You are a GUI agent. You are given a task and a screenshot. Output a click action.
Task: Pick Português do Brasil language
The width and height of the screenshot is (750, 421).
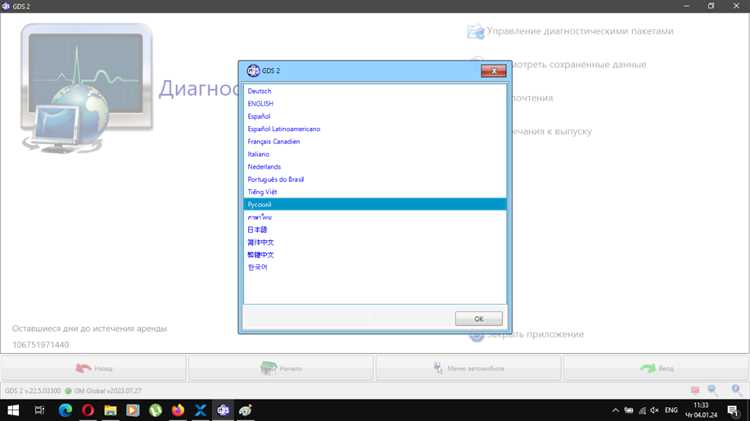pyautogui.click(x=375, y=179)
